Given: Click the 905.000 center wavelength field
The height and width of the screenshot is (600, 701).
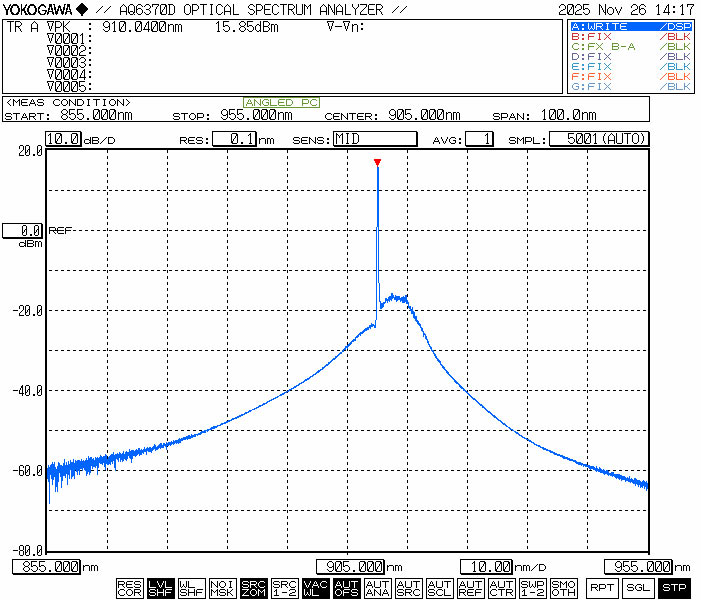Looking at the screenshot, I should pos(351,567).
